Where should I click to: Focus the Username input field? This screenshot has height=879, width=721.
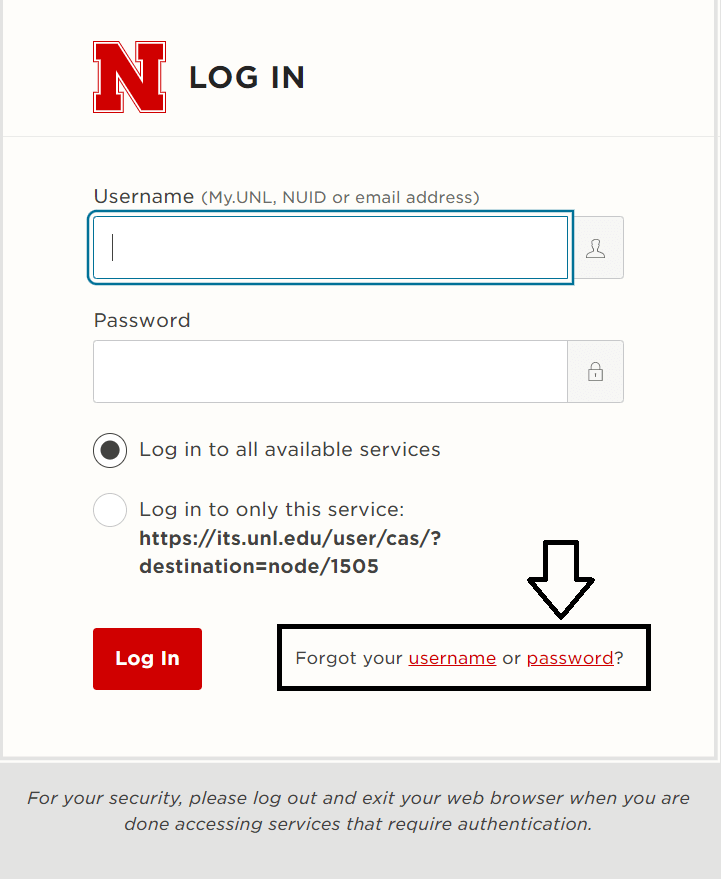[331, 248]
